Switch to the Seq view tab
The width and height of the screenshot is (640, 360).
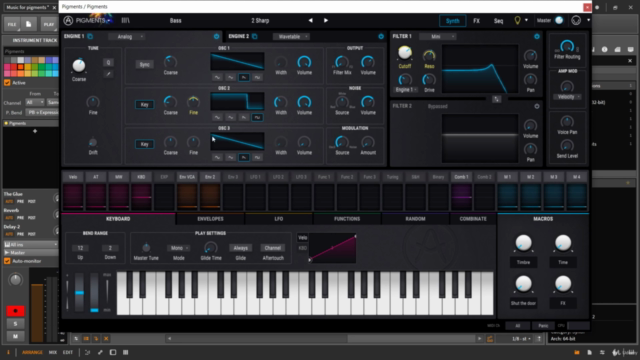click(x=498, y=21)
